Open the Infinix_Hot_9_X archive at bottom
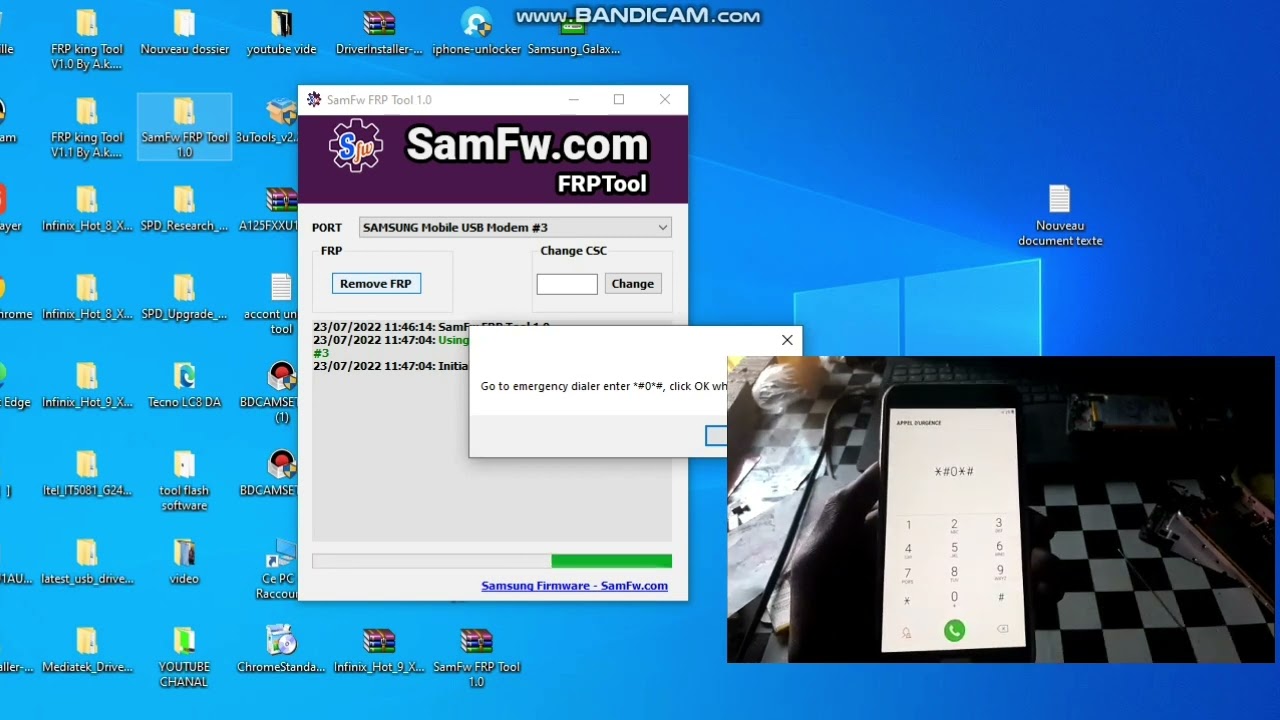 379,649
